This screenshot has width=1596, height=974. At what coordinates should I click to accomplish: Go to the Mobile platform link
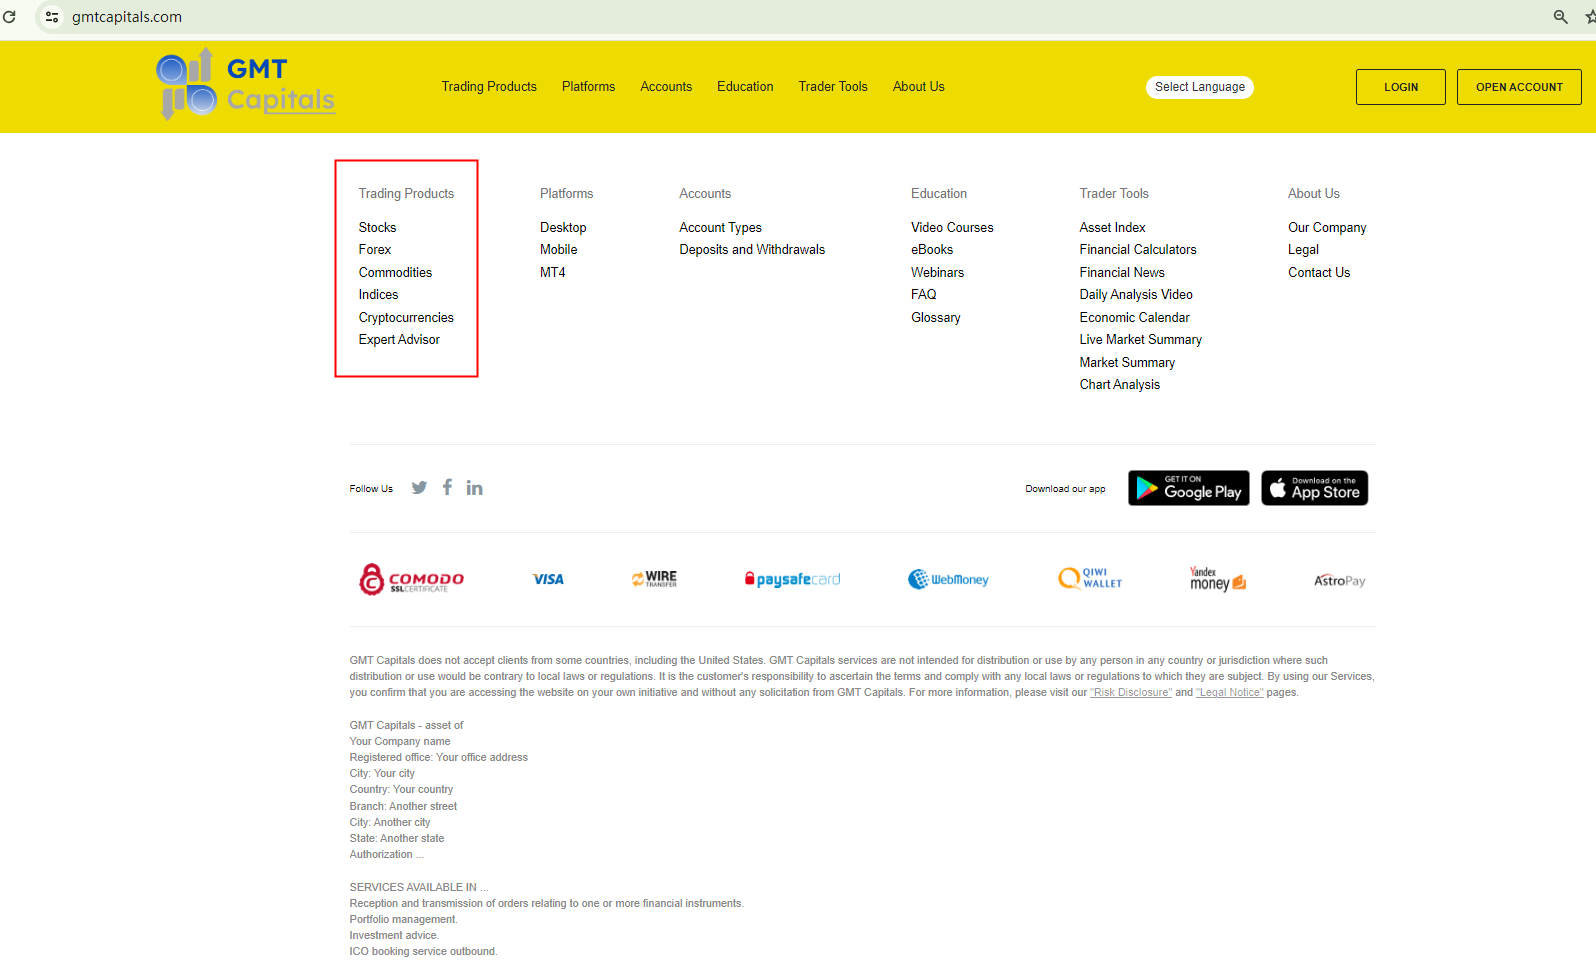[559, 250]
